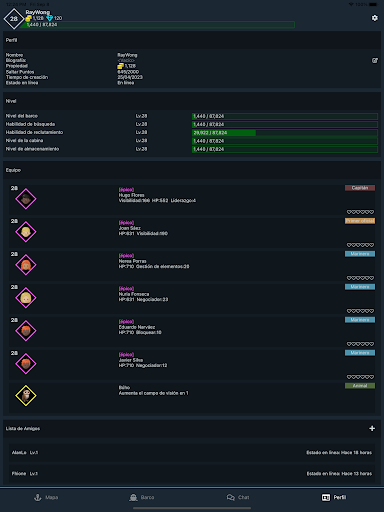384x512 pixels.
Task: Tap Eduardo Narváez name text
Action: [137, 327]
